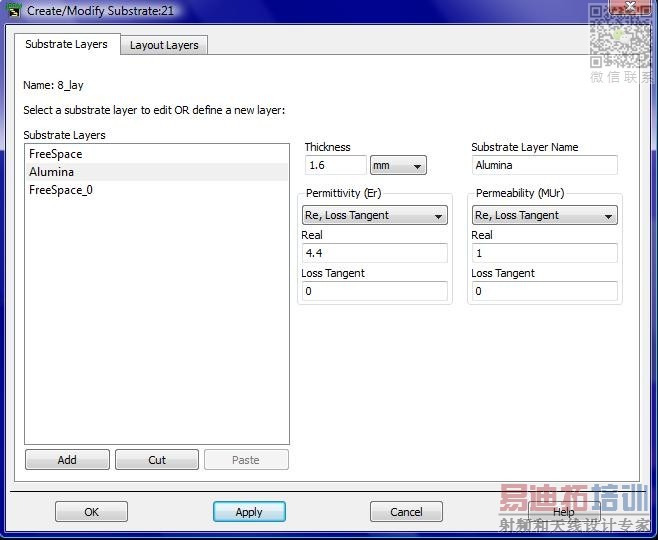Screen dimensions: 658x540
Task: Open the thickness unit mm dropdown
Action: 398,165
